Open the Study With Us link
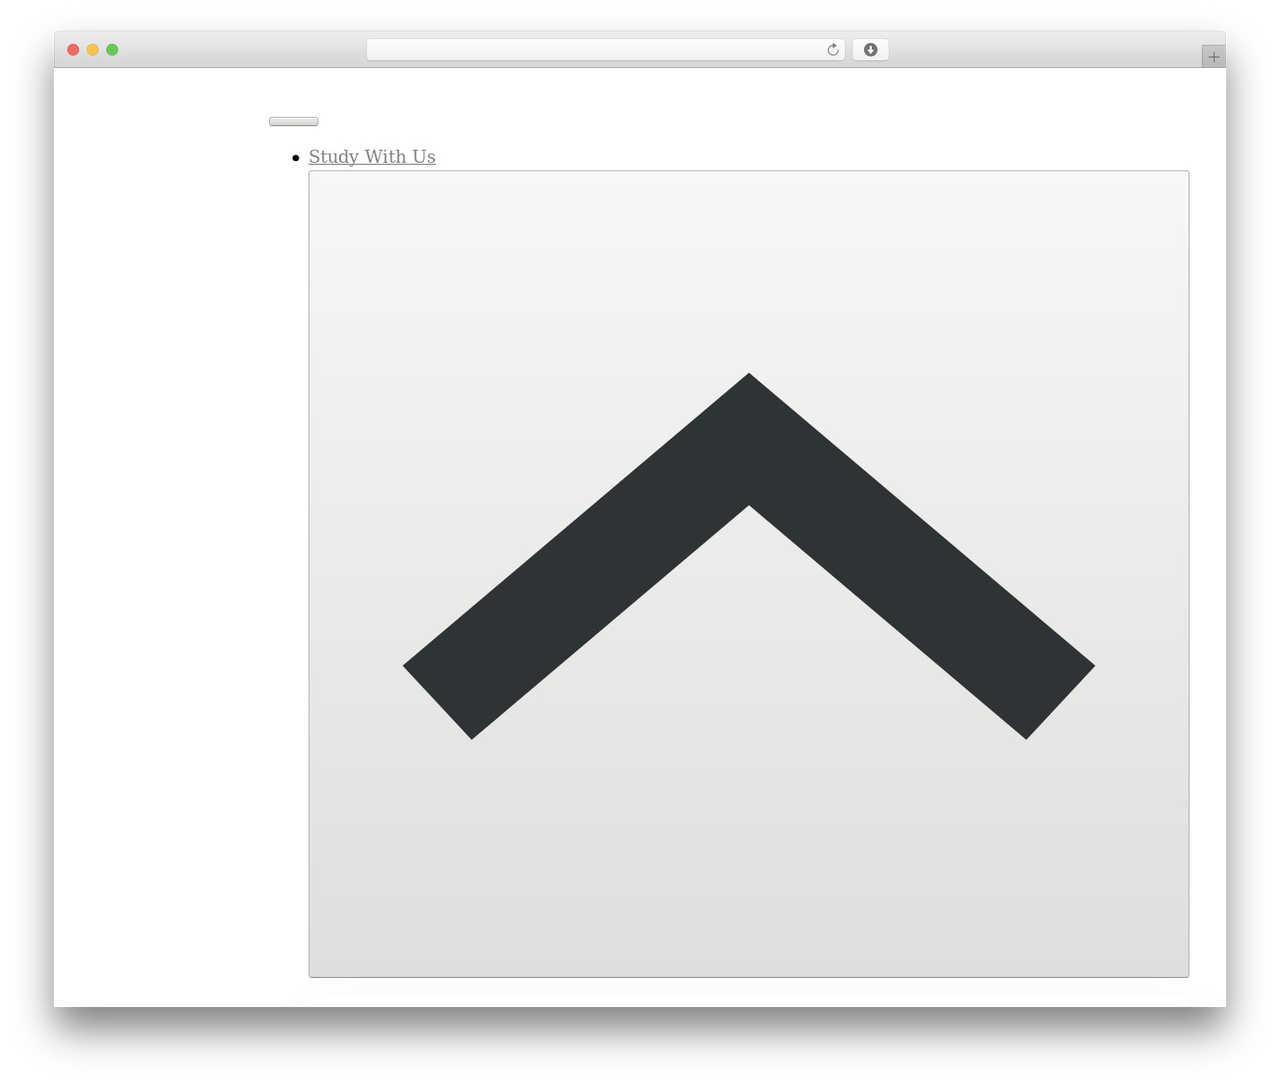This screenshot has height=1084, width=1280. pyautogui.click(x=372, y=157)
